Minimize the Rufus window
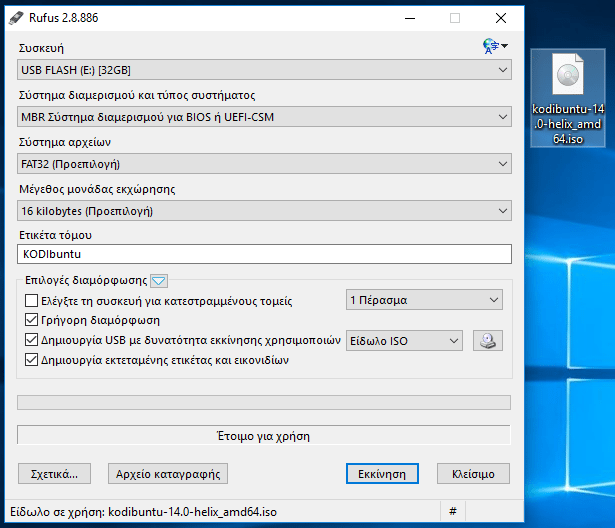Image resolution: width=615 pixels, height=528 pixels. (410, 18)
